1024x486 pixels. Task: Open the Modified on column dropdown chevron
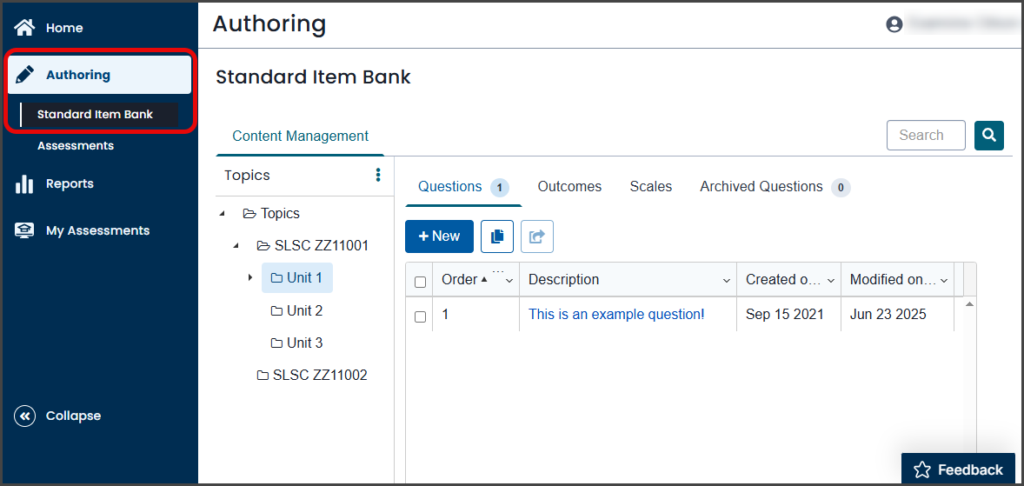[x=944, y=281]
